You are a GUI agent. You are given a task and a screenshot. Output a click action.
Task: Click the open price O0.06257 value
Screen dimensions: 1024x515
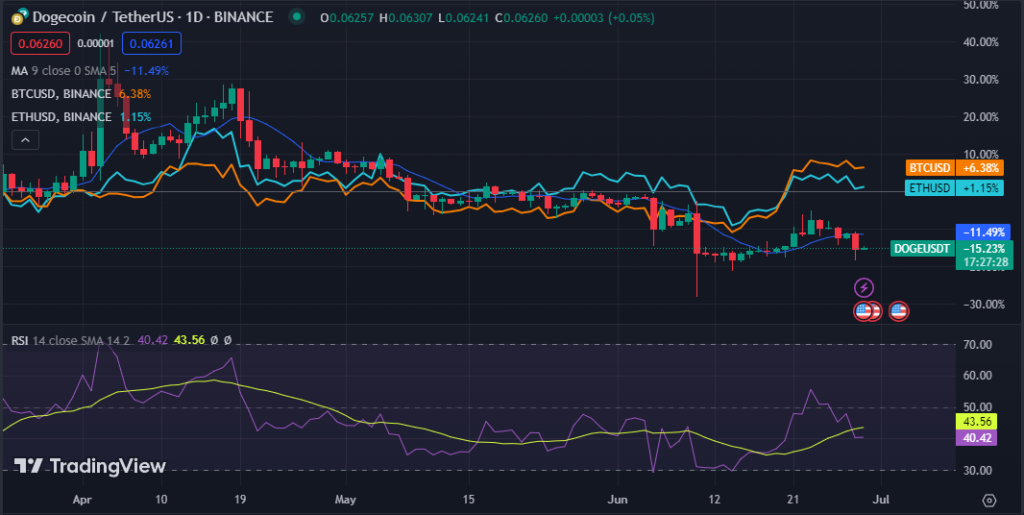pos(347,18)
